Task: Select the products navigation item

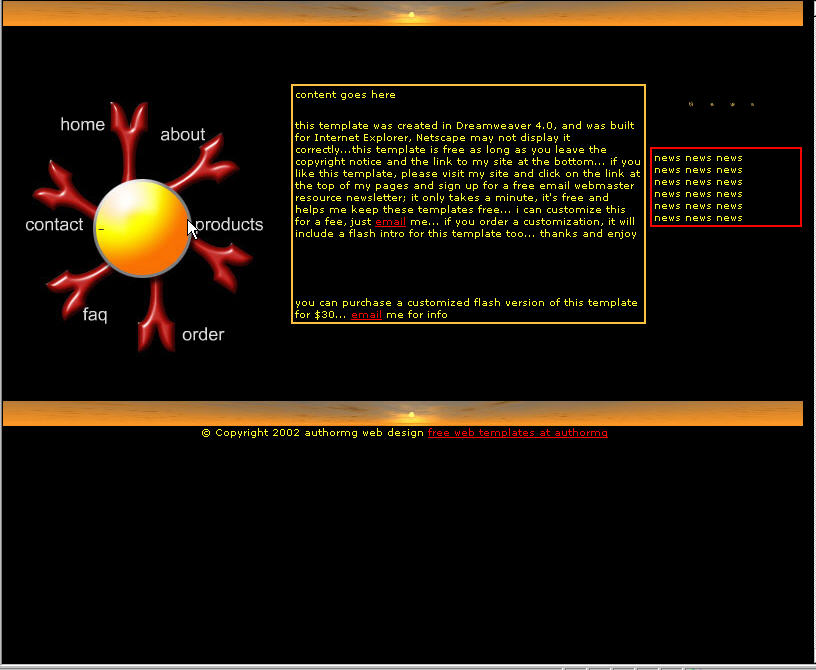Action: [x=229, y=224]
